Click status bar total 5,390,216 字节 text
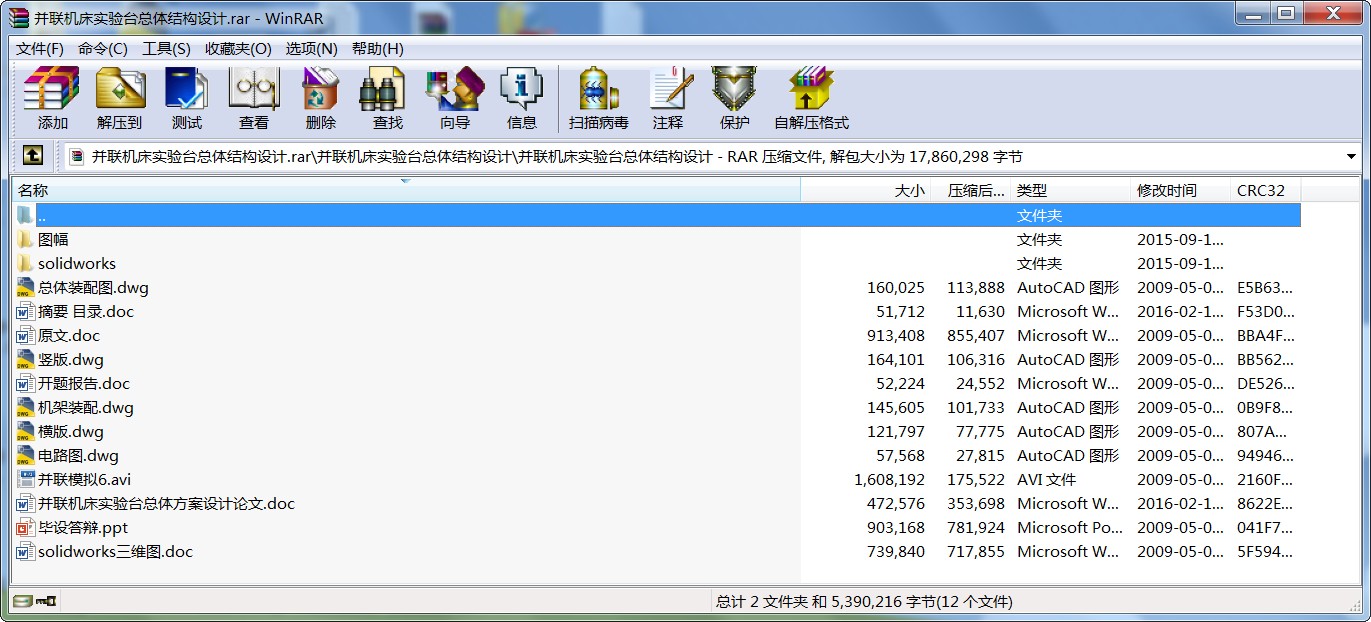The image size is (1371, 622). click(864, 601)
